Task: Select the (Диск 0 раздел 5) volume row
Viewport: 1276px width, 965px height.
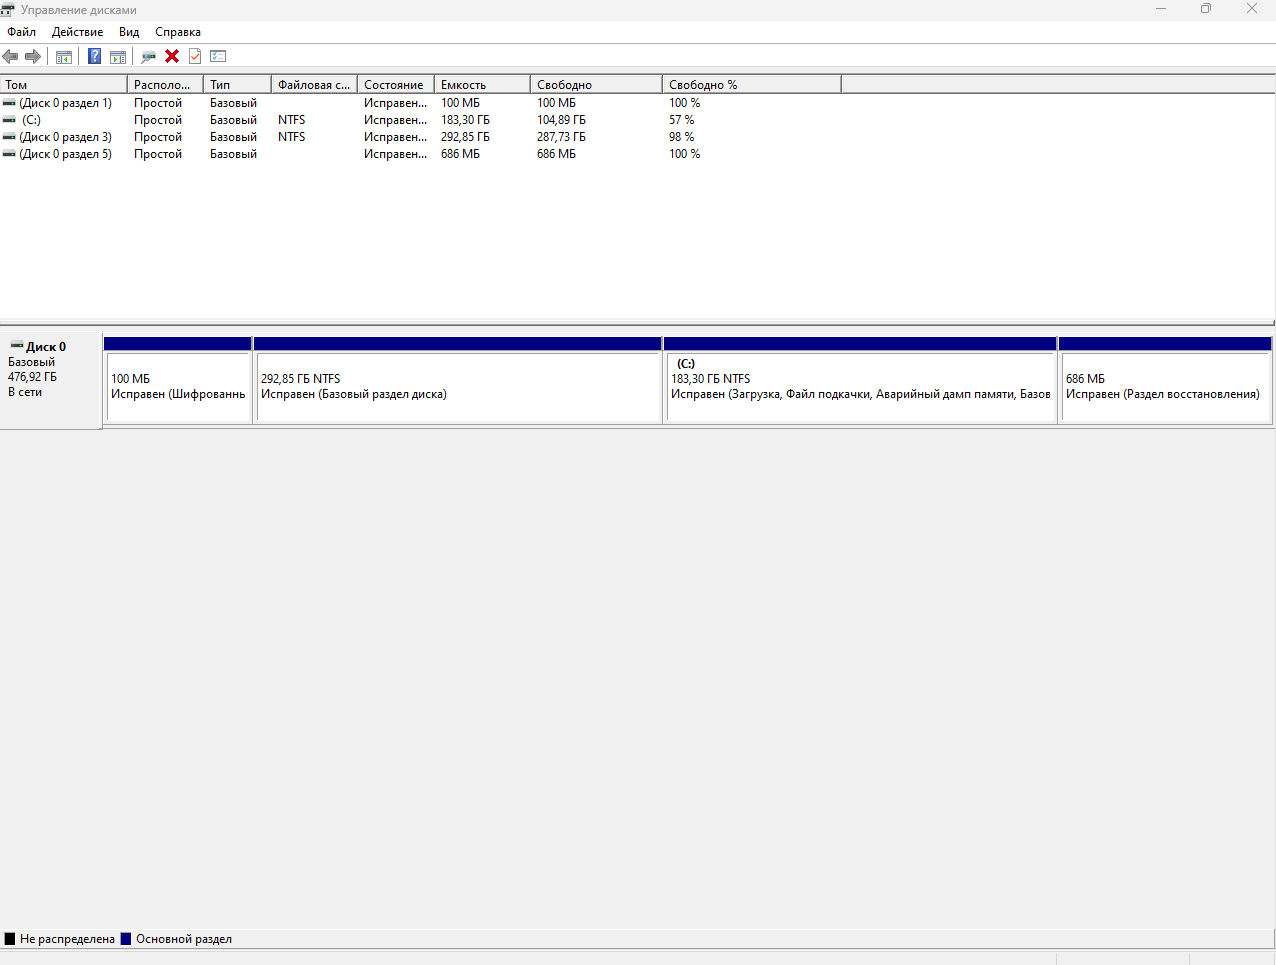Action: click(x=420, y=154)
